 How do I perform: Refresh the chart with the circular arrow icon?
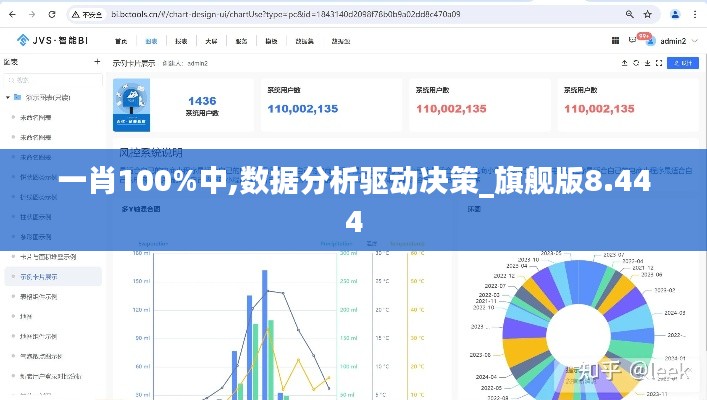[636, 63]
